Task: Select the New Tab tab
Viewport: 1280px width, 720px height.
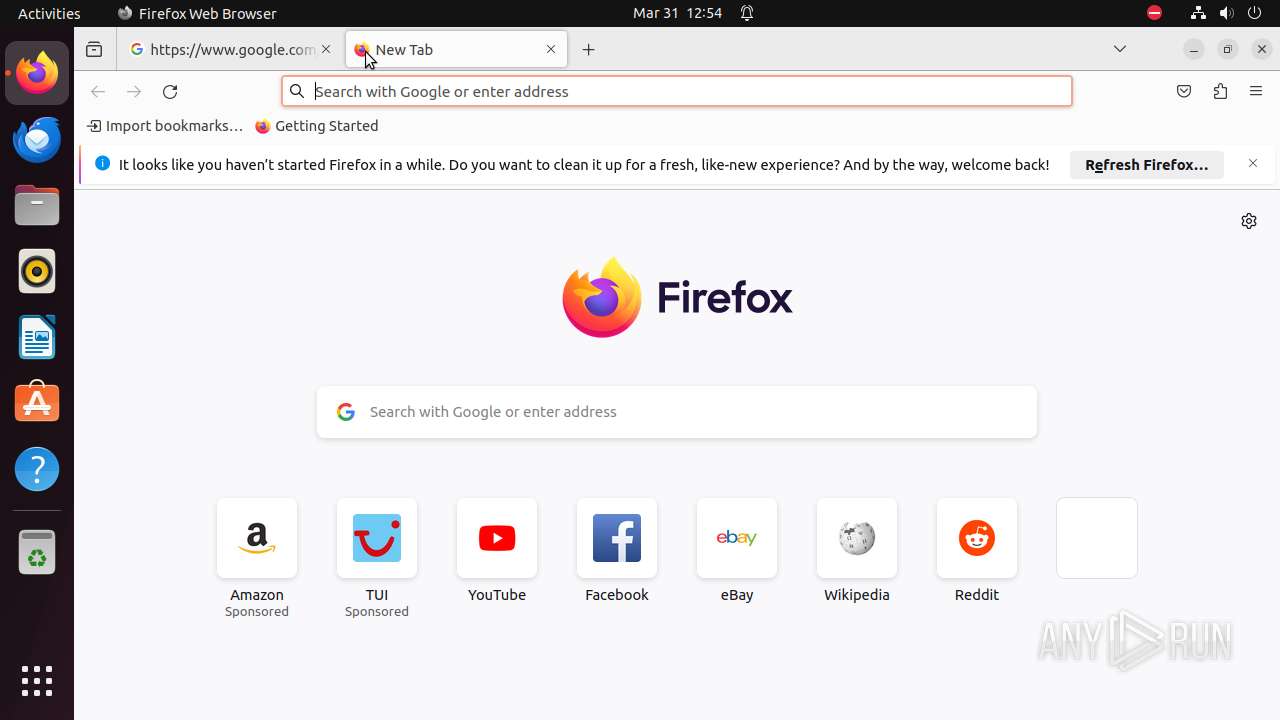Action: 456,49
